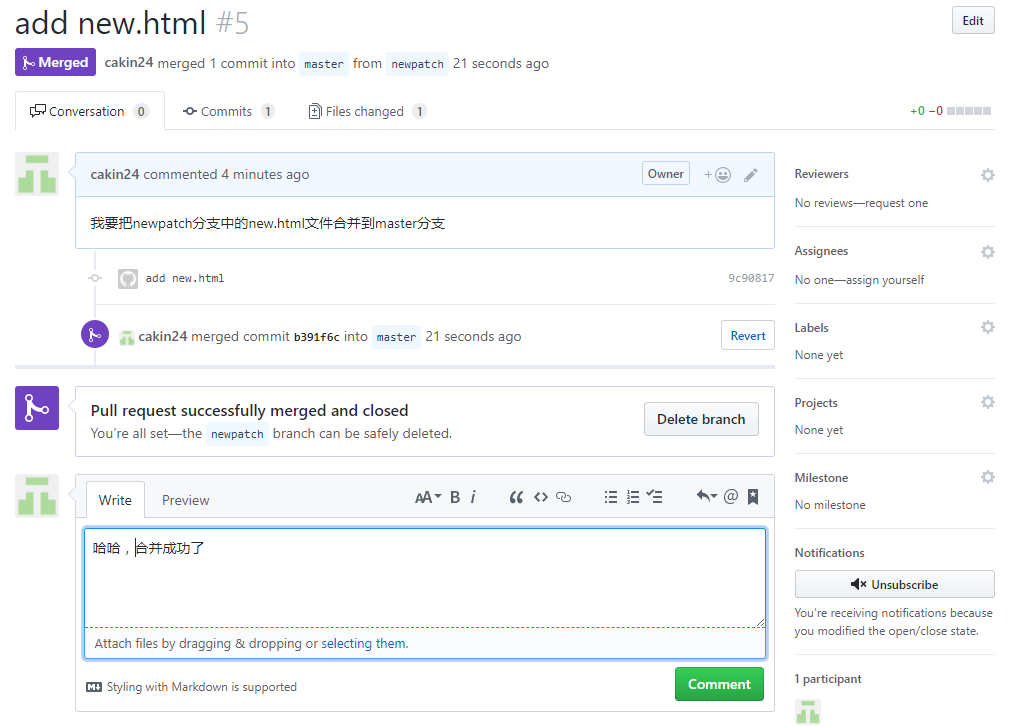
Task: Click the newpatch branch label in the header
Action: click(x=417, y=64)
